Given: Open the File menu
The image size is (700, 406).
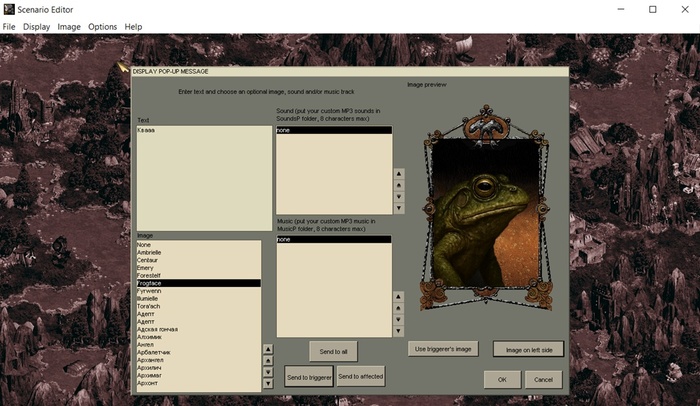Looking at the screenshot, I should [9, 27].
